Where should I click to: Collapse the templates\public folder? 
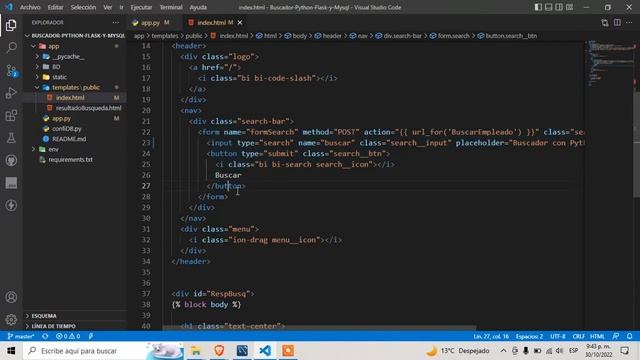pyautogui.click(x=76, y=87)
